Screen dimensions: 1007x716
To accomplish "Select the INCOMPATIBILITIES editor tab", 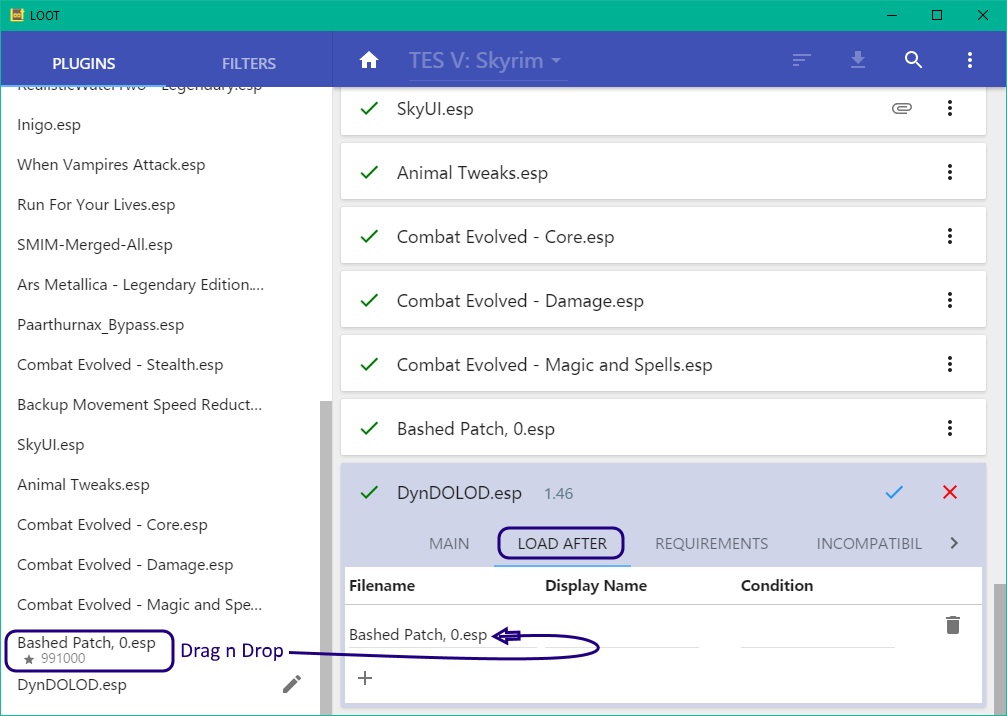I will (x=869, y=544).
